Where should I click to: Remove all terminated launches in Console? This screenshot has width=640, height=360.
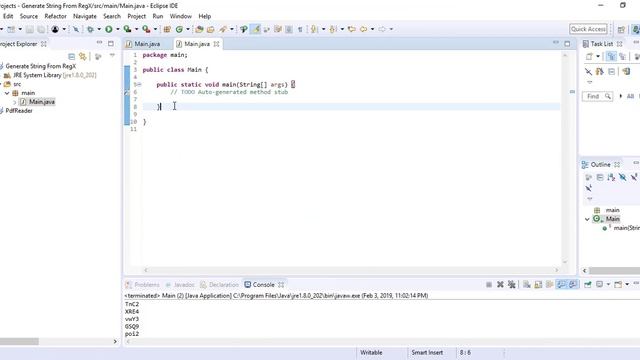511,284
